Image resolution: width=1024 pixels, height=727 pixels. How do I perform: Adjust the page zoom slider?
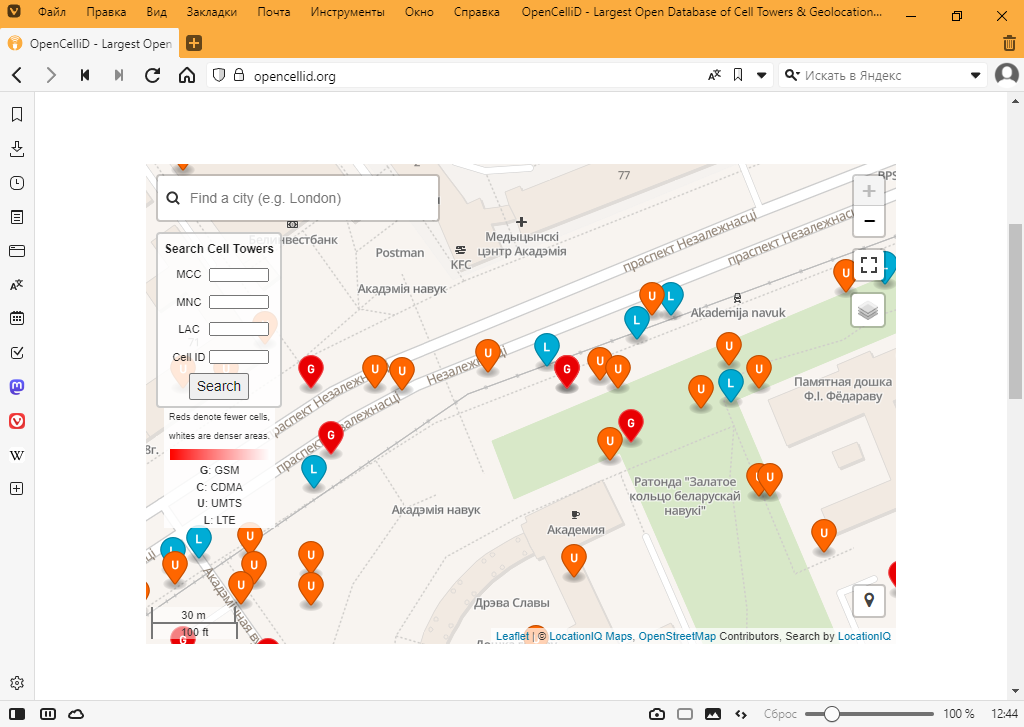tap(831, 714)
